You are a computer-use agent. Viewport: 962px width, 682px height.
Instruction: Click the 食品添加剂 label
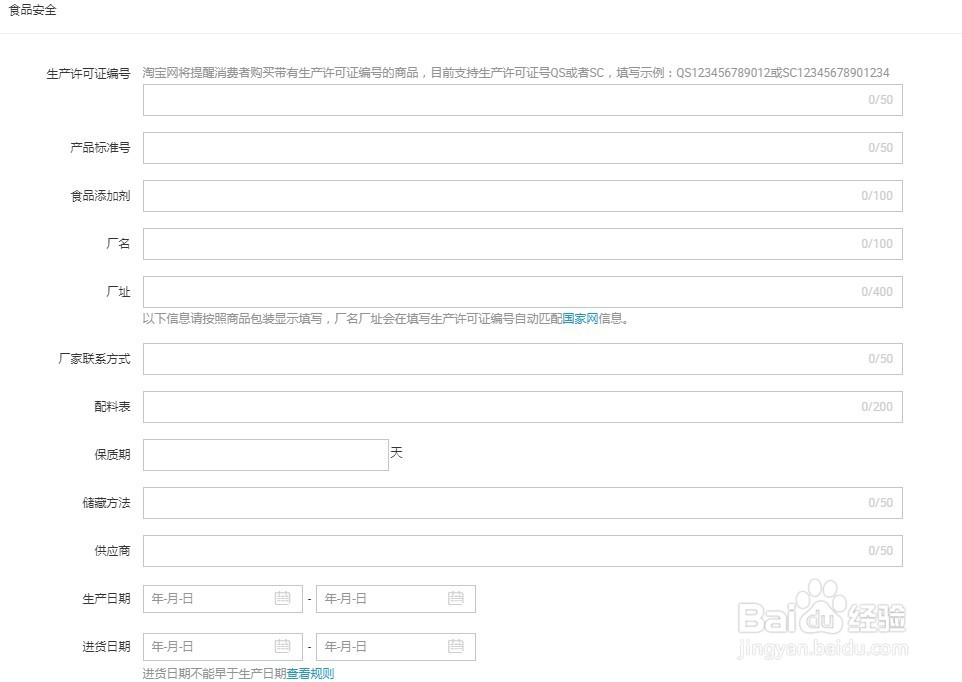tap(100, 196)
